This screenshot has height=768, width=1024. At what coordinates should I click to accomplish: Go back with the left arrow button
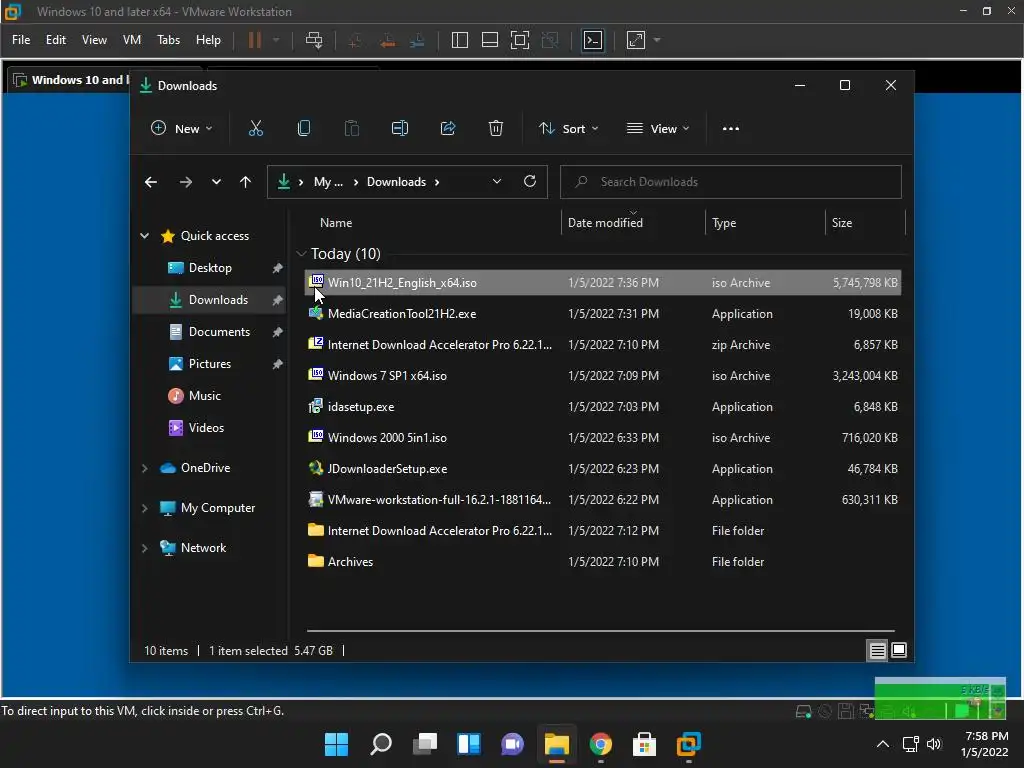[x=151, y=182]
